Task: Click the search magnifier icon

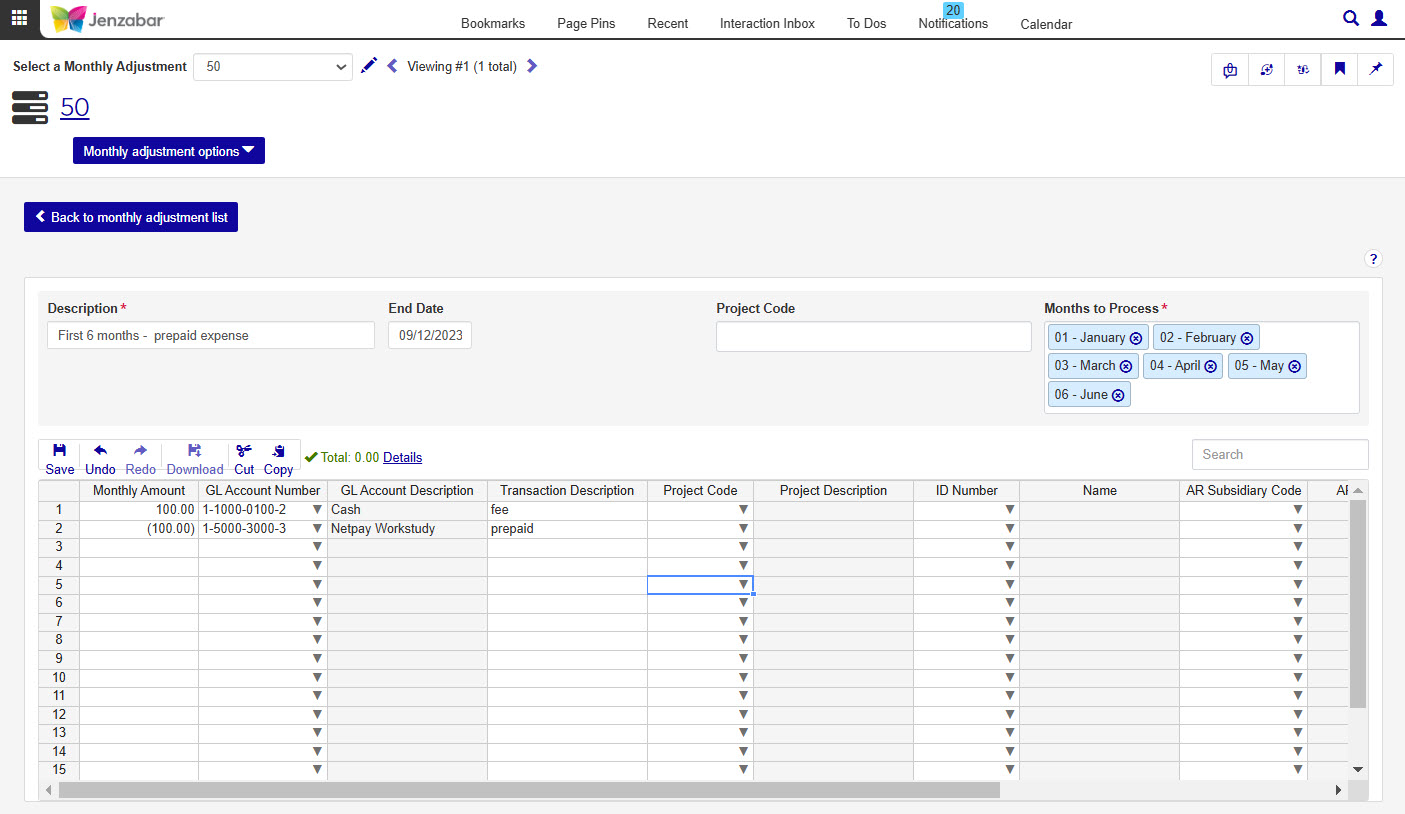Action: pyautogui.click(x=1350, y=18)
